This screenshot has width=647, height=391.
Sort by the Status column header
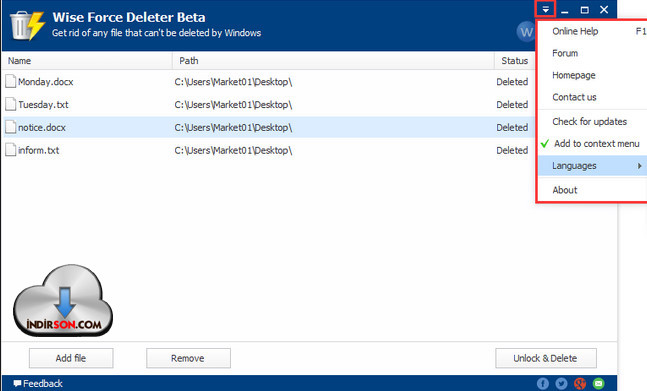(x=515, y=61)
